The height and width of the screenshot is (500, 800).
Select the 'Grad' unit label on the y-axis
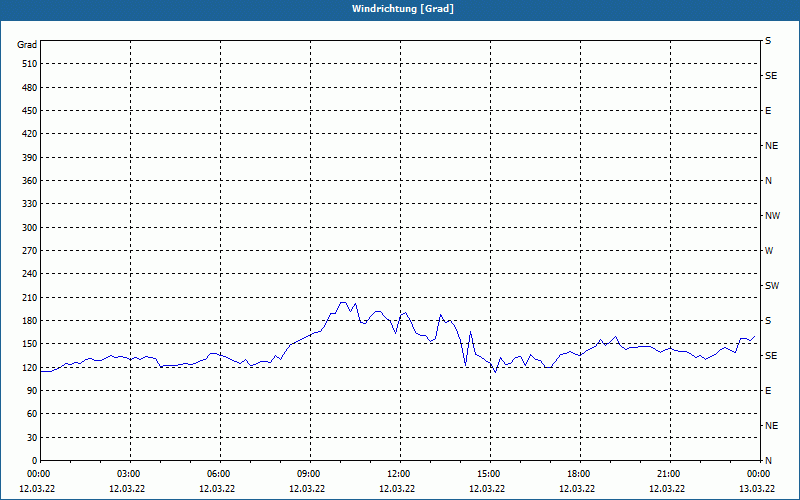(27, 45)
